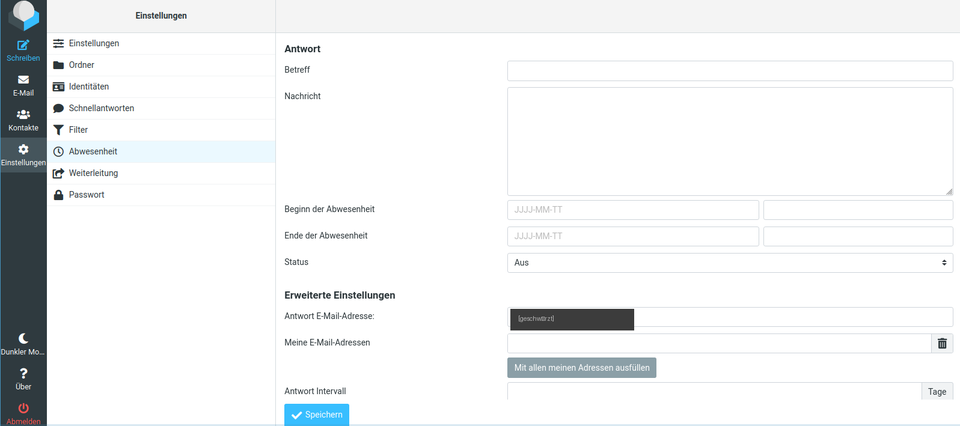
Task: Focus the Antwort Intervall input field
Action: click(x=714, y=392)
